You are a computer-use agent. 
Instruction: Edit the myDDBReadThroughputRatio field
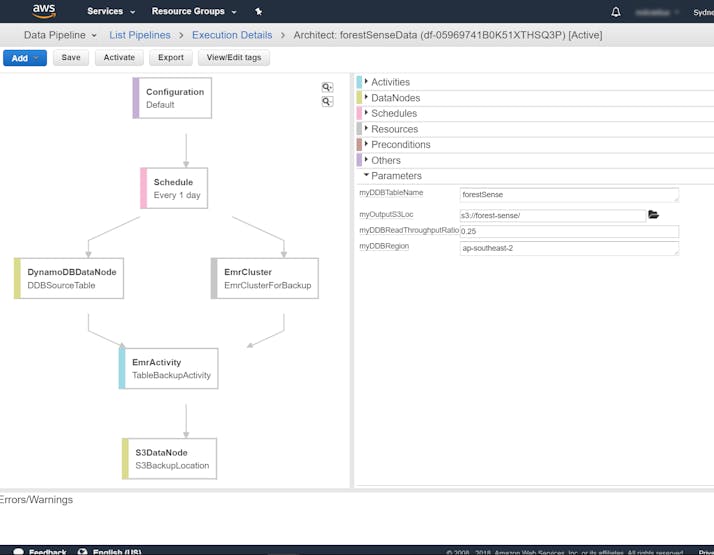click(x=569, y=231)
